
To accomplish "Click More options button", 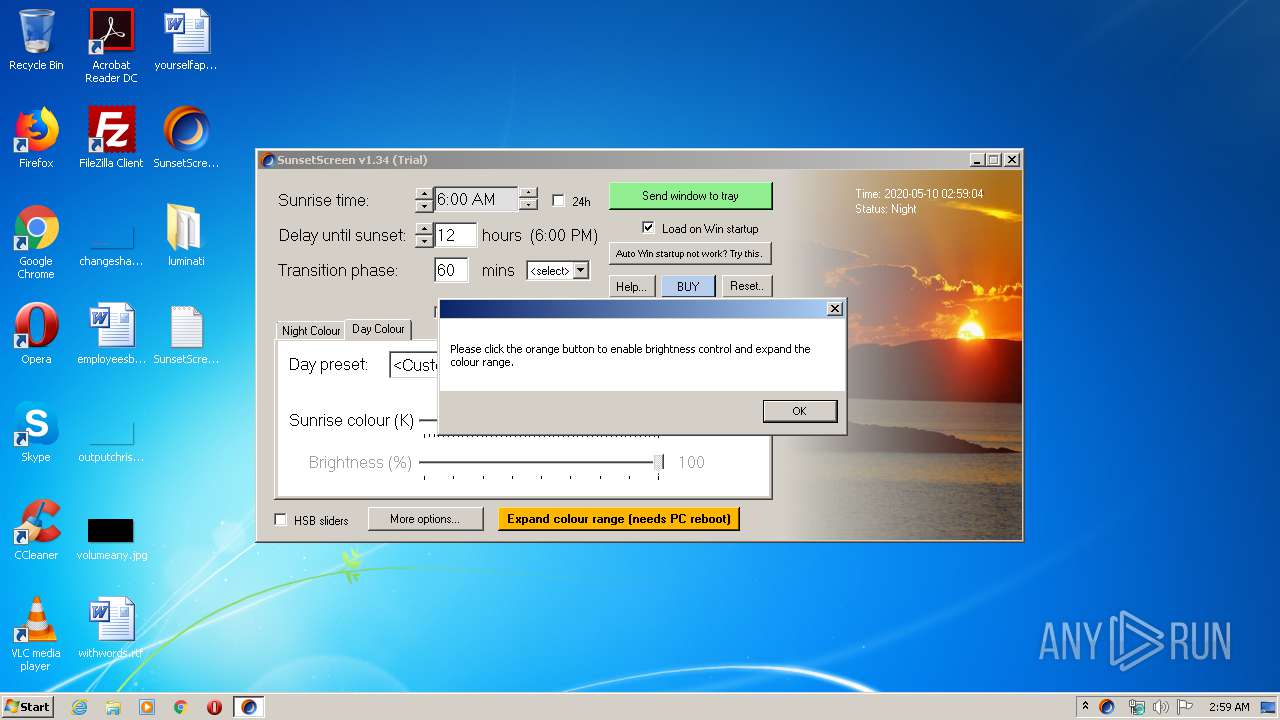I will pos(425,519).
